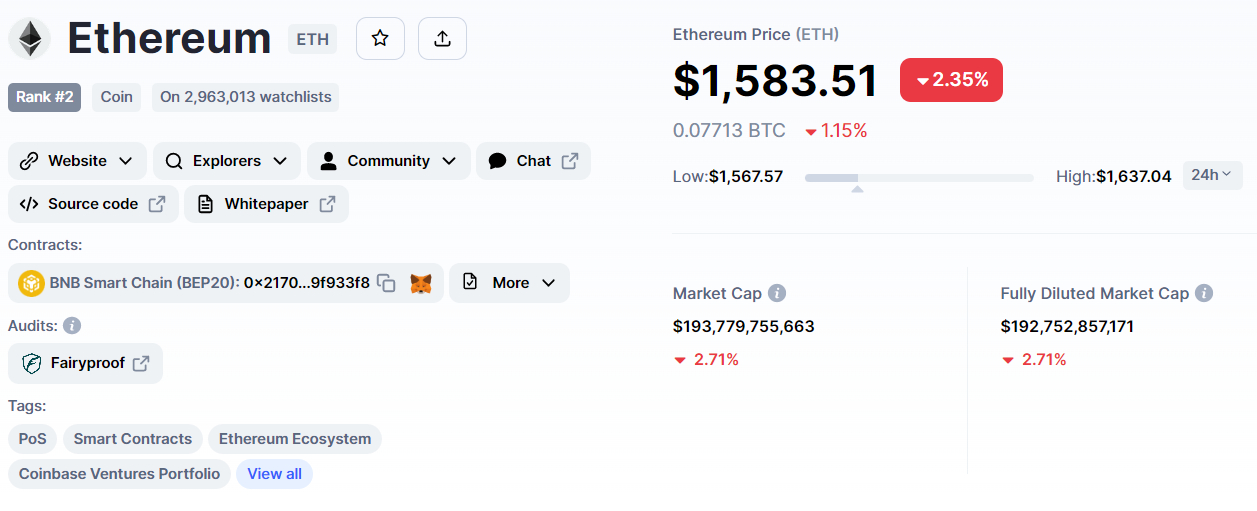Add the token to MetaMask via the fox icon
The image size is (1257, 511).
tap(422, 283)
